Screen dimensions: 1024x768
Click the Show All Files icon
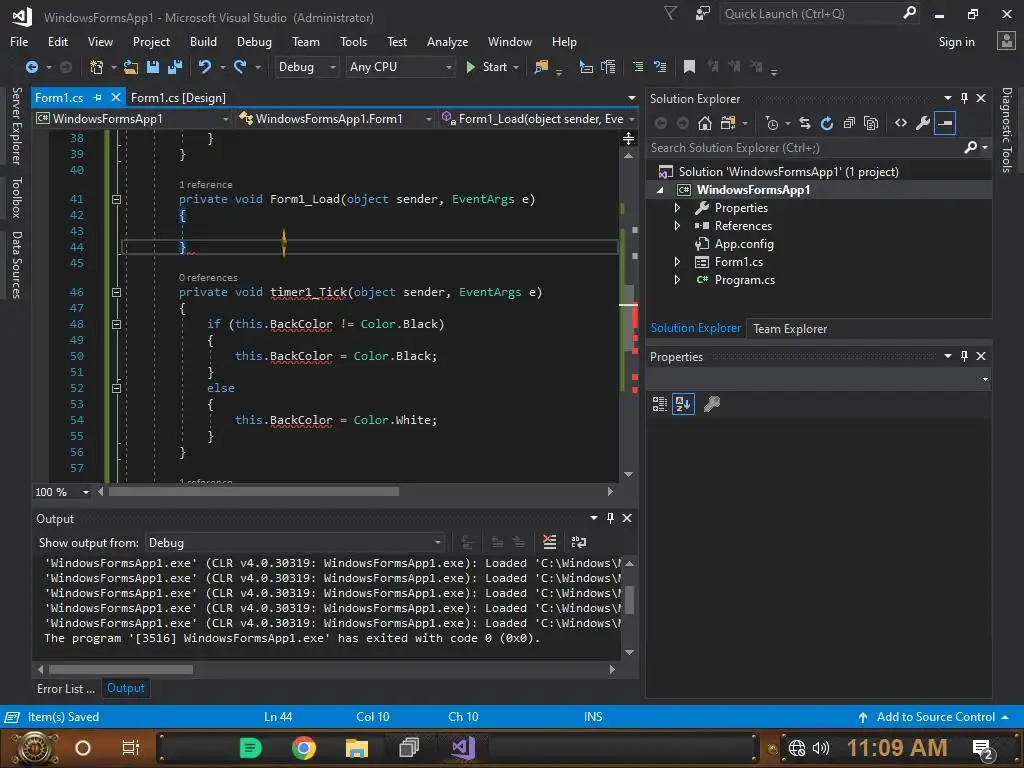point(871,123)
